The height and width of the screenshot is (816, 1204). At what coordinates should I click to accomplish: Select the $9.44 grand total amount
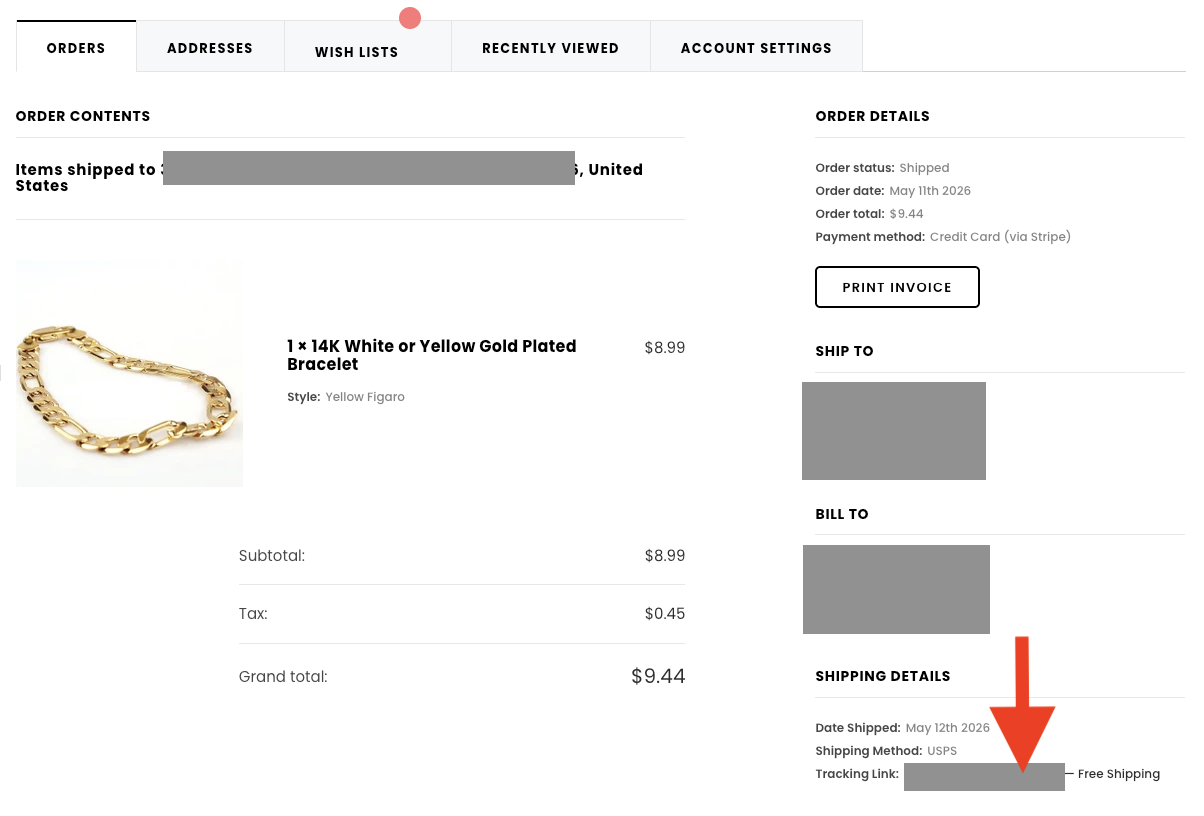coord(658,676)
